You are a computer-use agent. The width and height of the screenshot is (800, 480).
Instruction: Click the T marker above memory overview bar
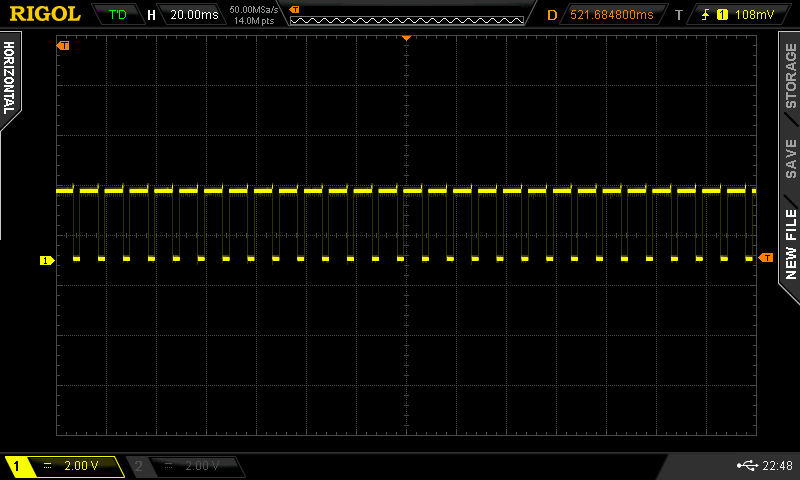click(x=294, y=9)
